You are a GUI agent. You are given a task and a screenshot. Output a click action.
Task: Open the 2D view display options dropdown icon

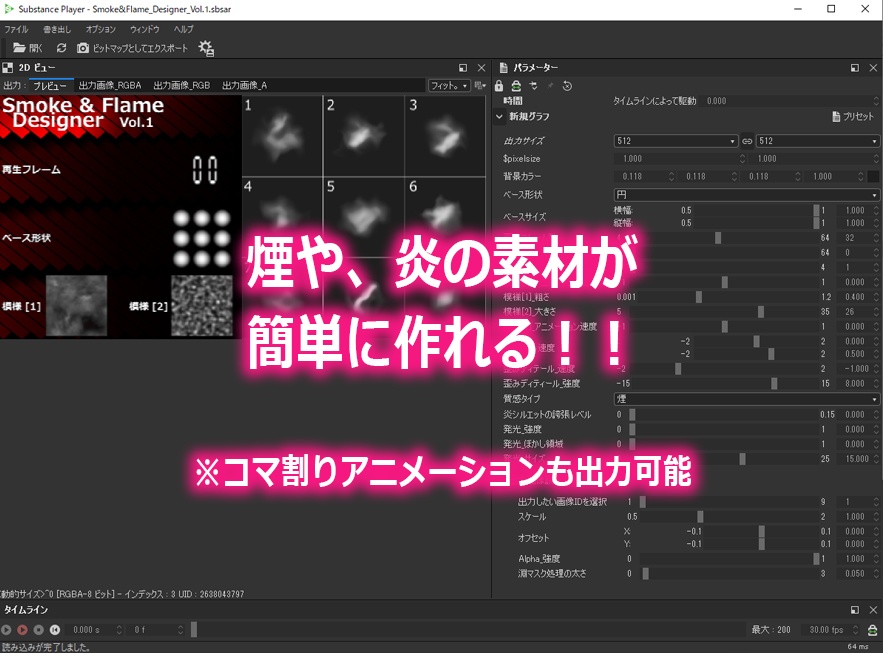point(480,86)
